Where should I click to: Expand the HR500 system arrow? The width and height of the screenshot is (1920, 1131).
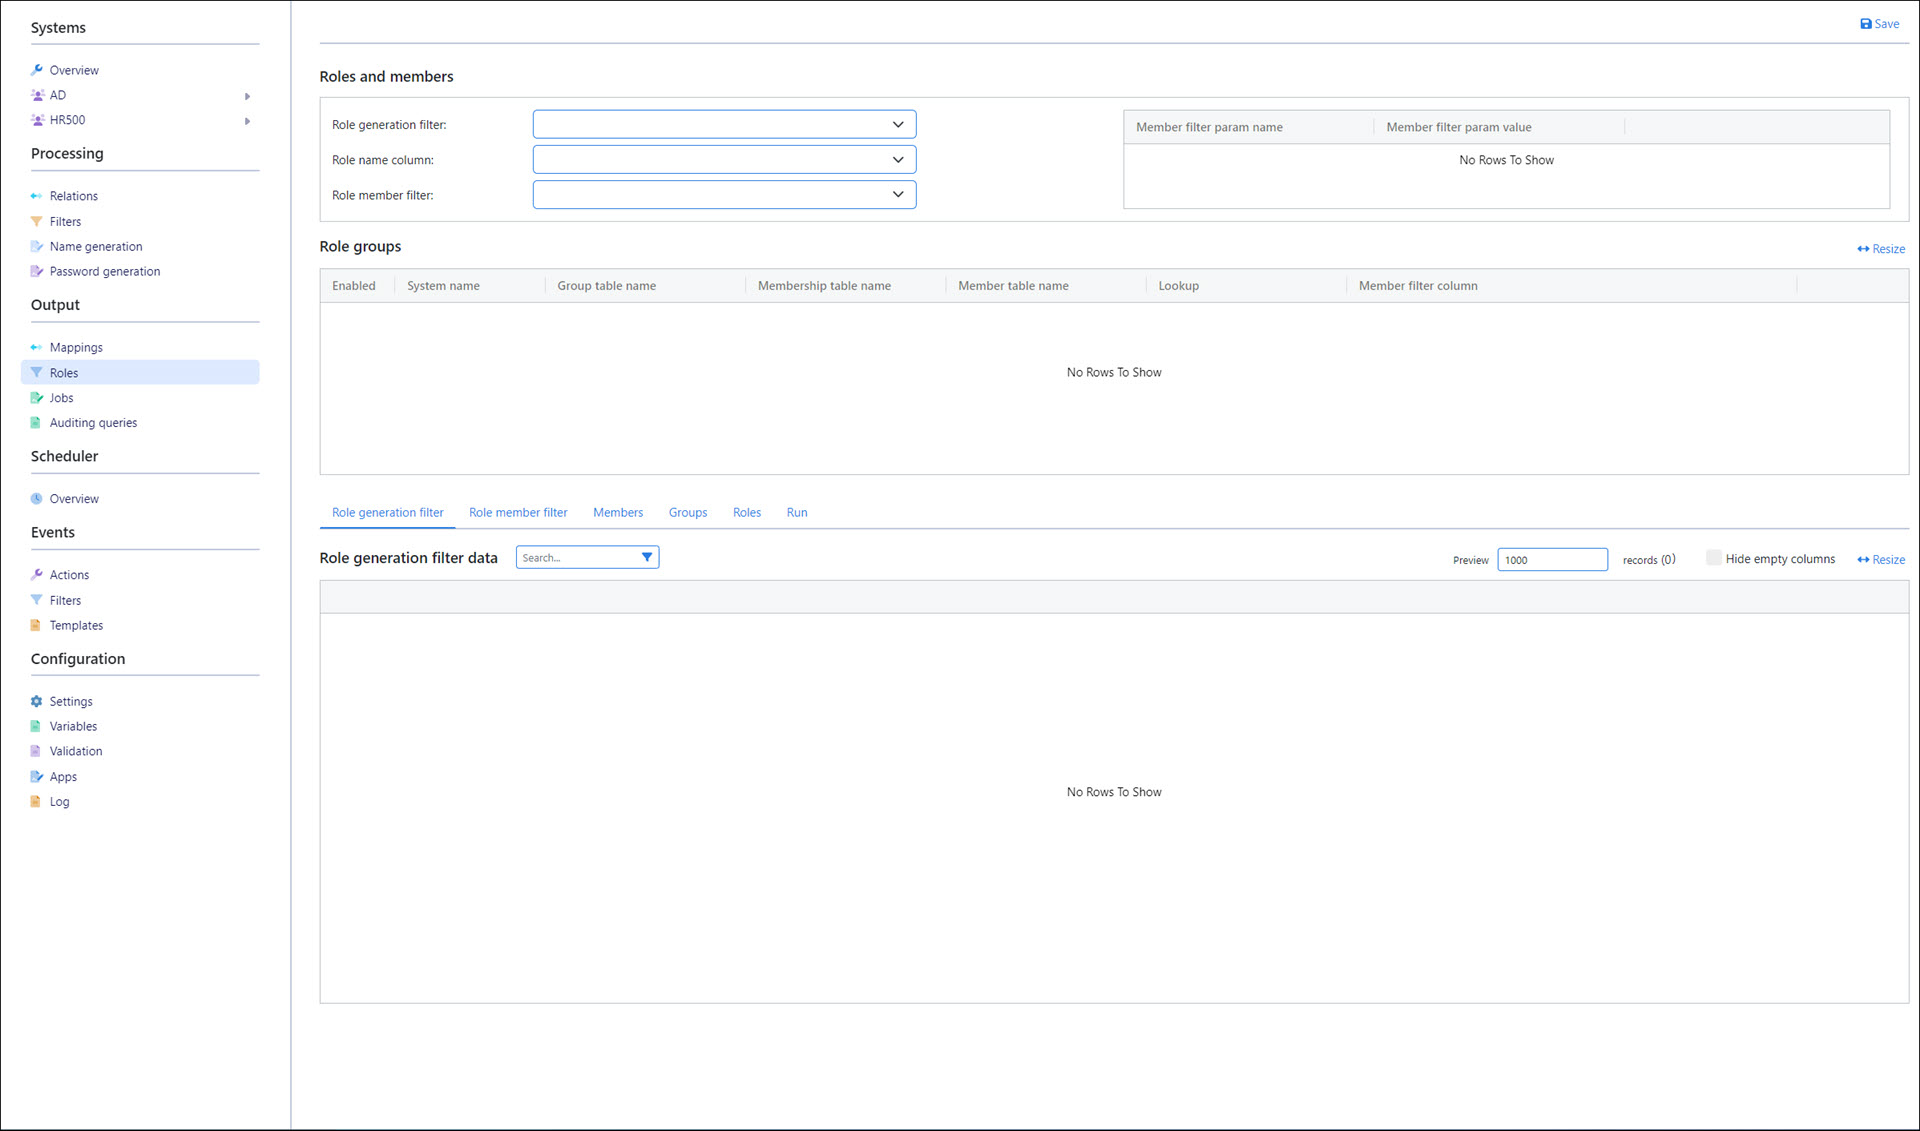(247, 121)
